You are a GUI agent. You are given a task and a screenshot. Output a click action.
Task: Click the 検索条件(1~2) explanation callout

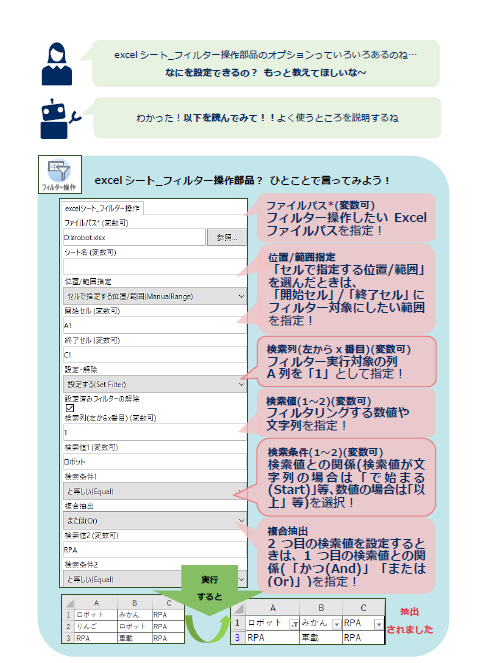click(346, 477)
